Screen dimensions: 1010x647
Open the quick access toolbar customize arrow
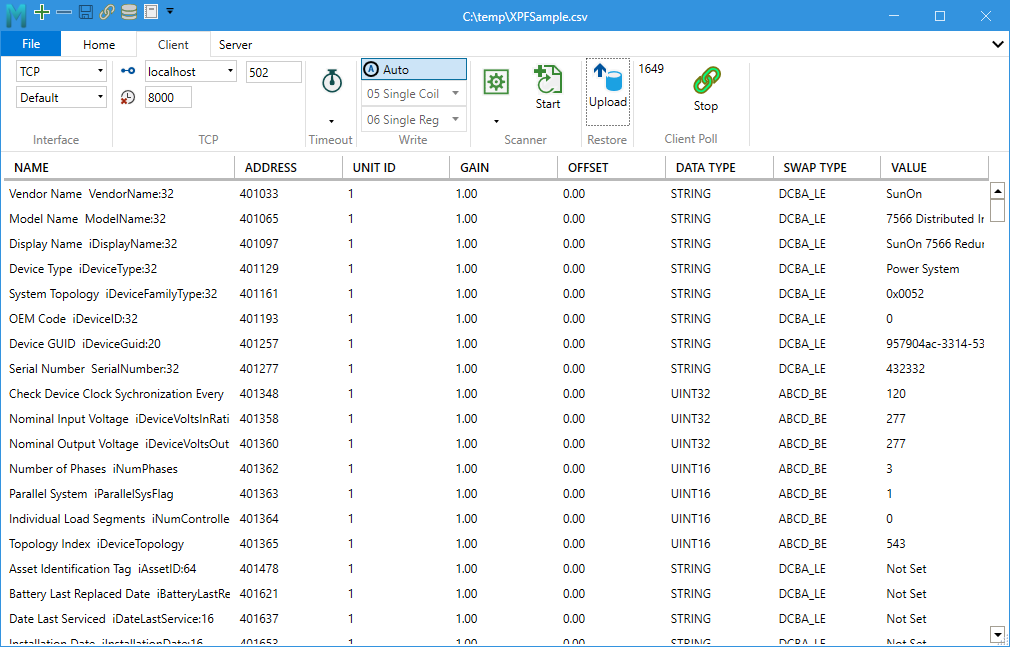coord(170,11)
